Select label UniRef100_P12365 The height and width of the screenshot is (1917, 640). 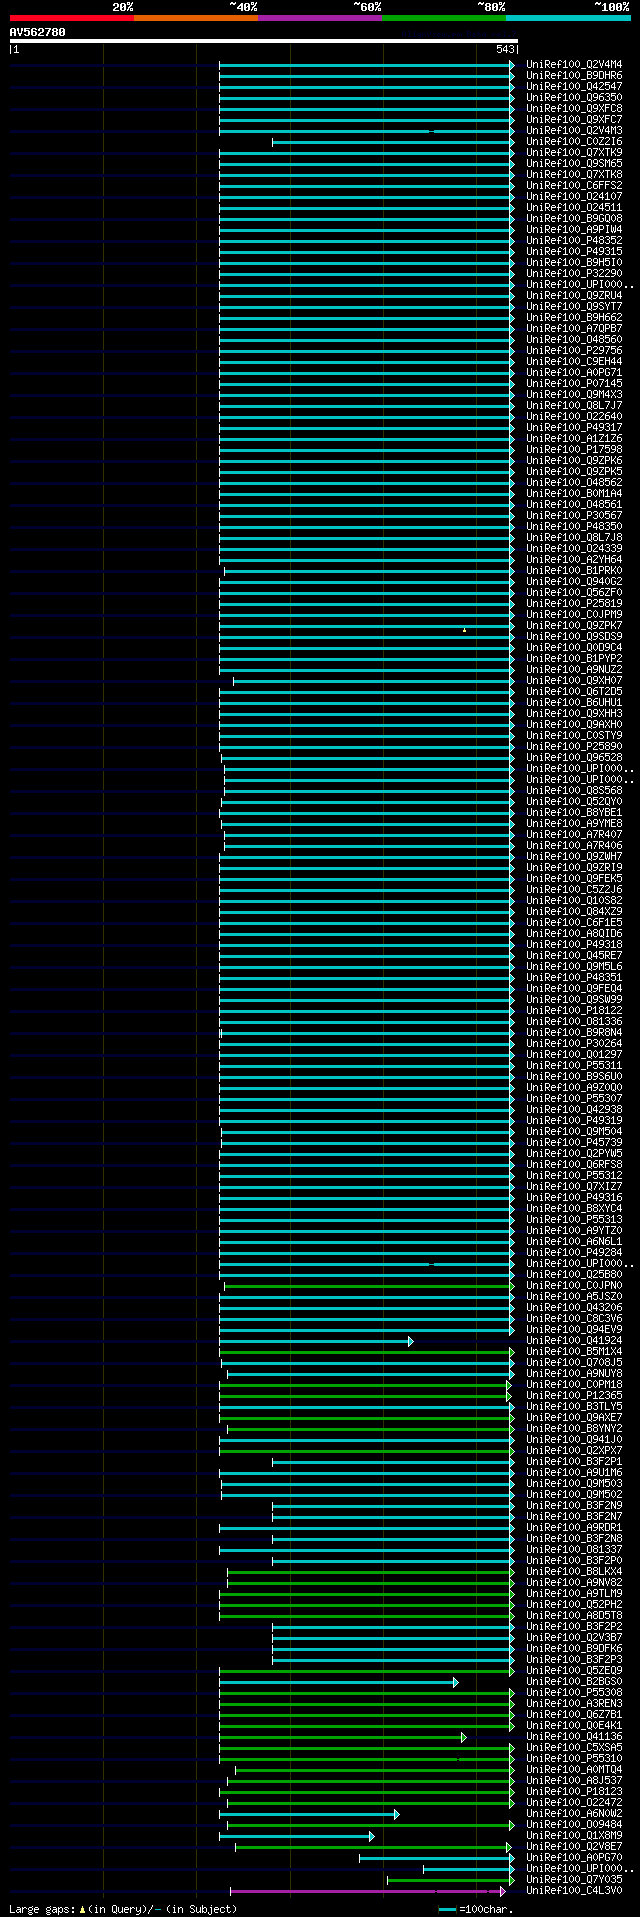click(574, 1395)
